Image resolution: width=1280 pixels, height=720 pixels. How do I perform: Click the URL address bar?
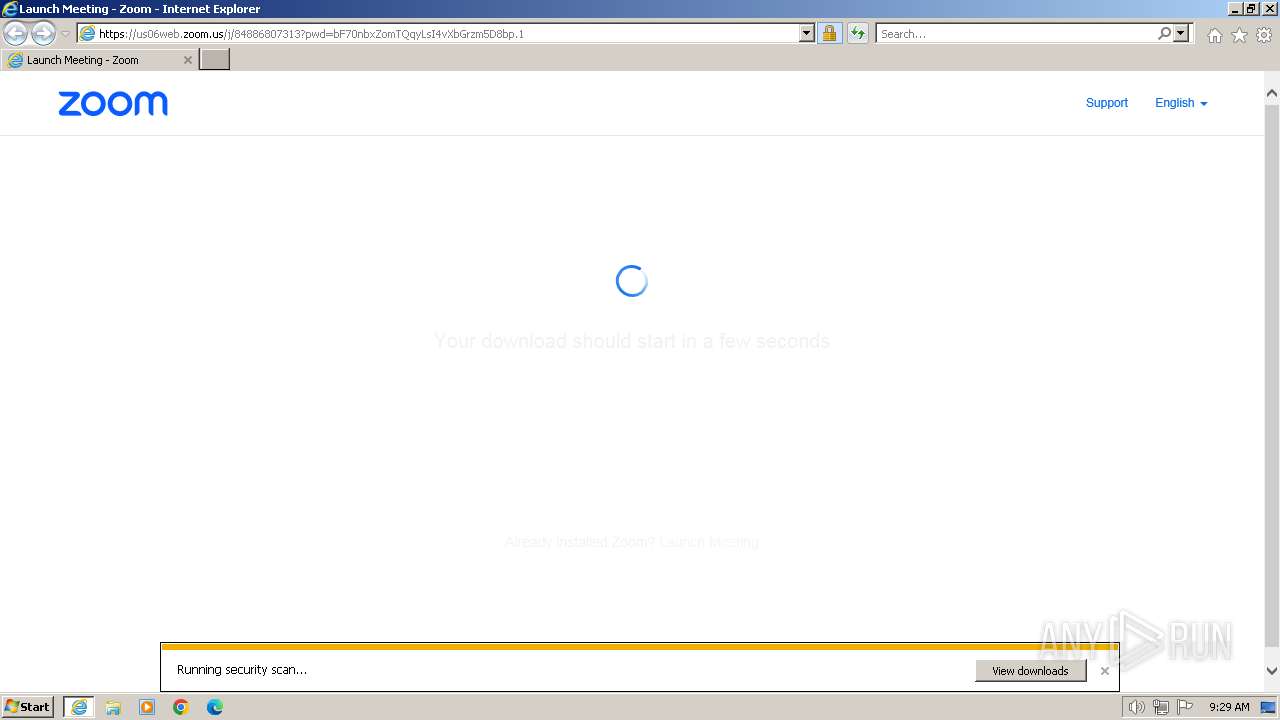coord(438,34)
